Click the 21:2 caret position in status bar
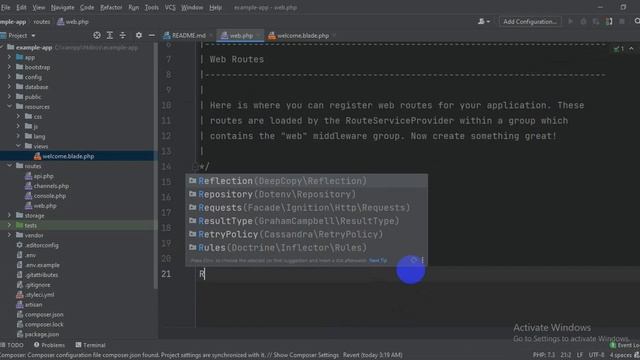The width and height of the screenshot is (640, 360). 566,355
